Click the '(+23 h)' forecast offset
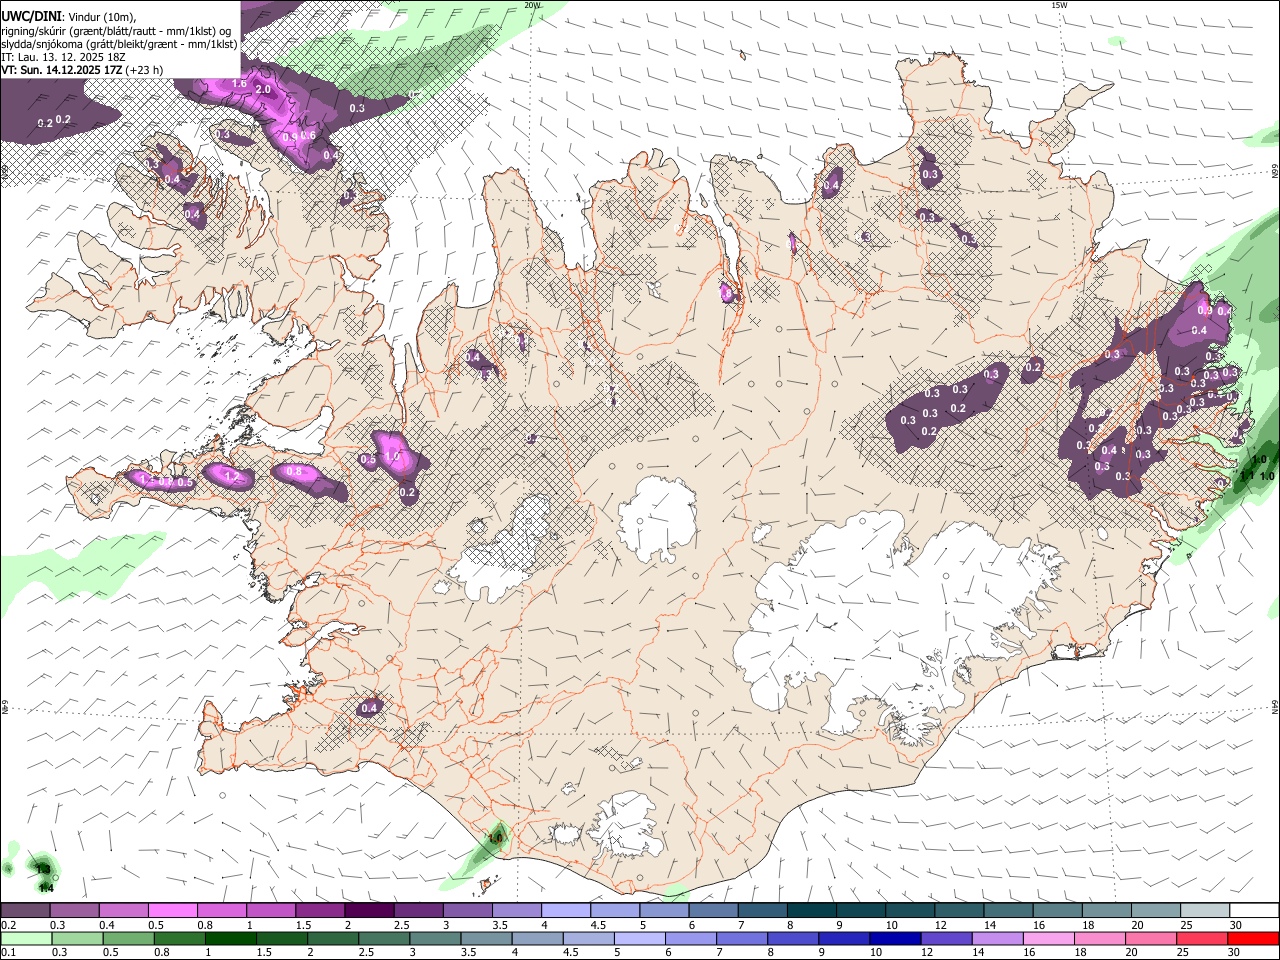1280x960 pixels. click(x=144, y=70)
